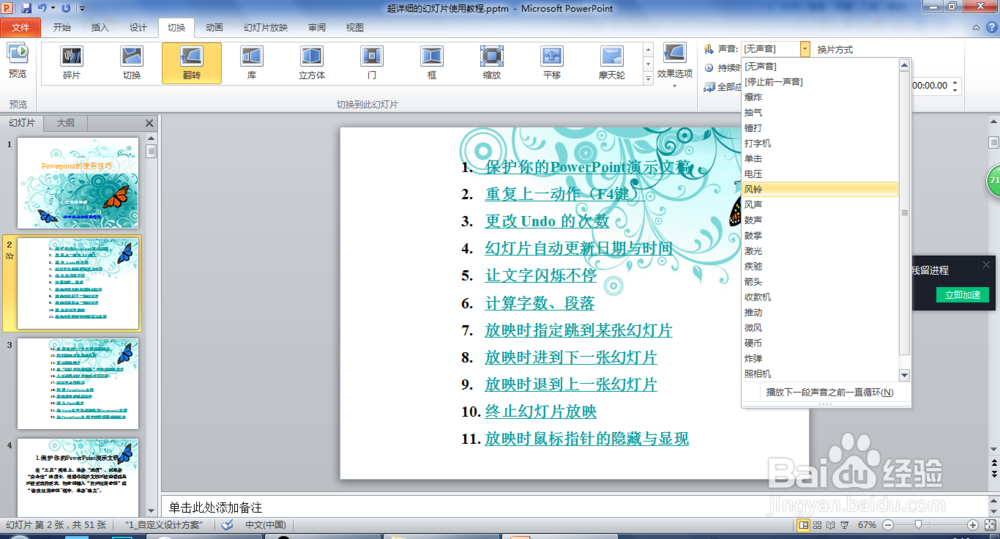
Task: Click the redo/repeat button
Action: coord(66,8)
